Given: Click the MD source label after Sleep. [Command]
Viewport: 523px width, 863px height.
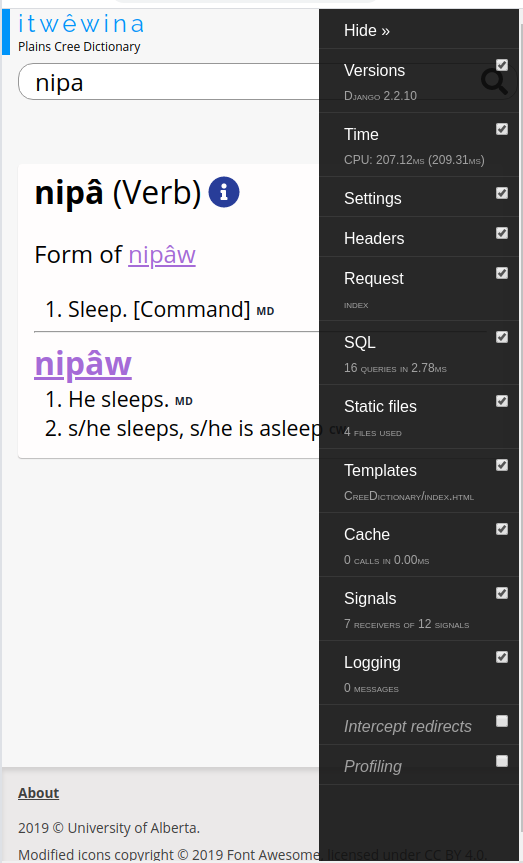Looking at the screenshot, I should (265, 312).
